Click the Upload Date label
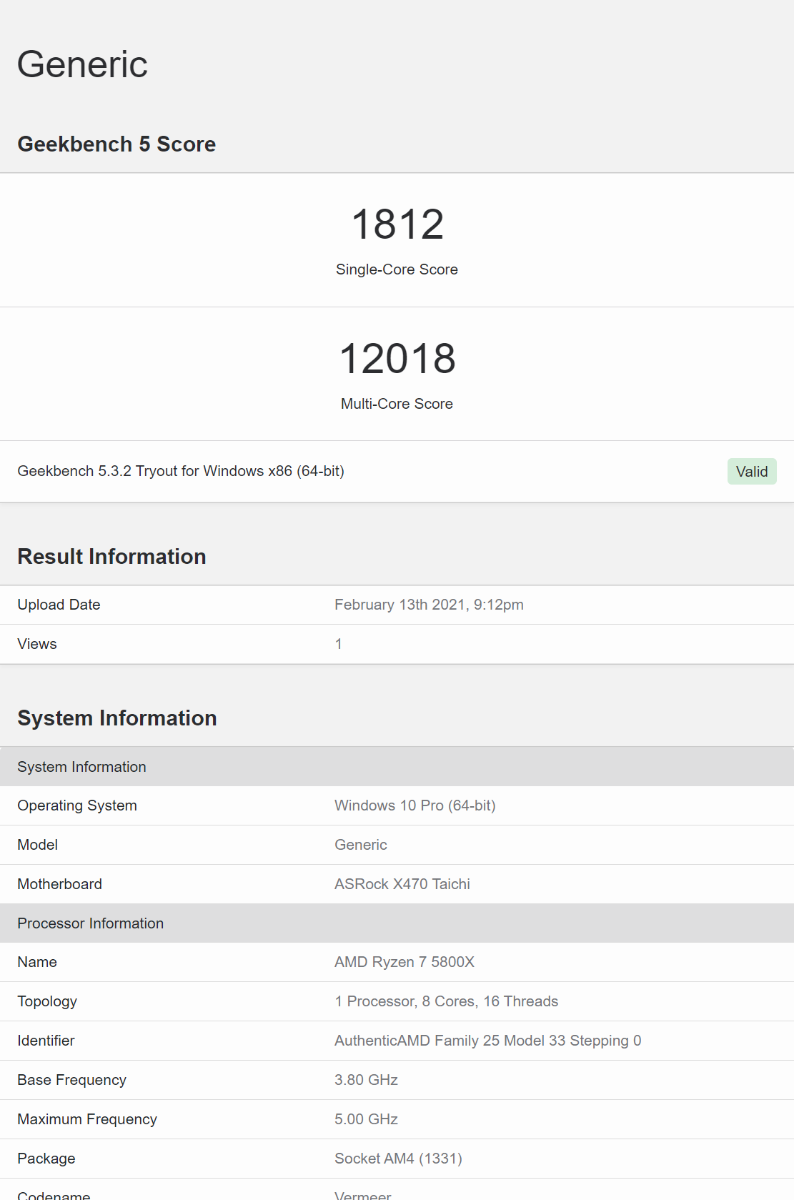This screenshot has height=1200, width=794. pyautogui.click(x=59, y=605)
